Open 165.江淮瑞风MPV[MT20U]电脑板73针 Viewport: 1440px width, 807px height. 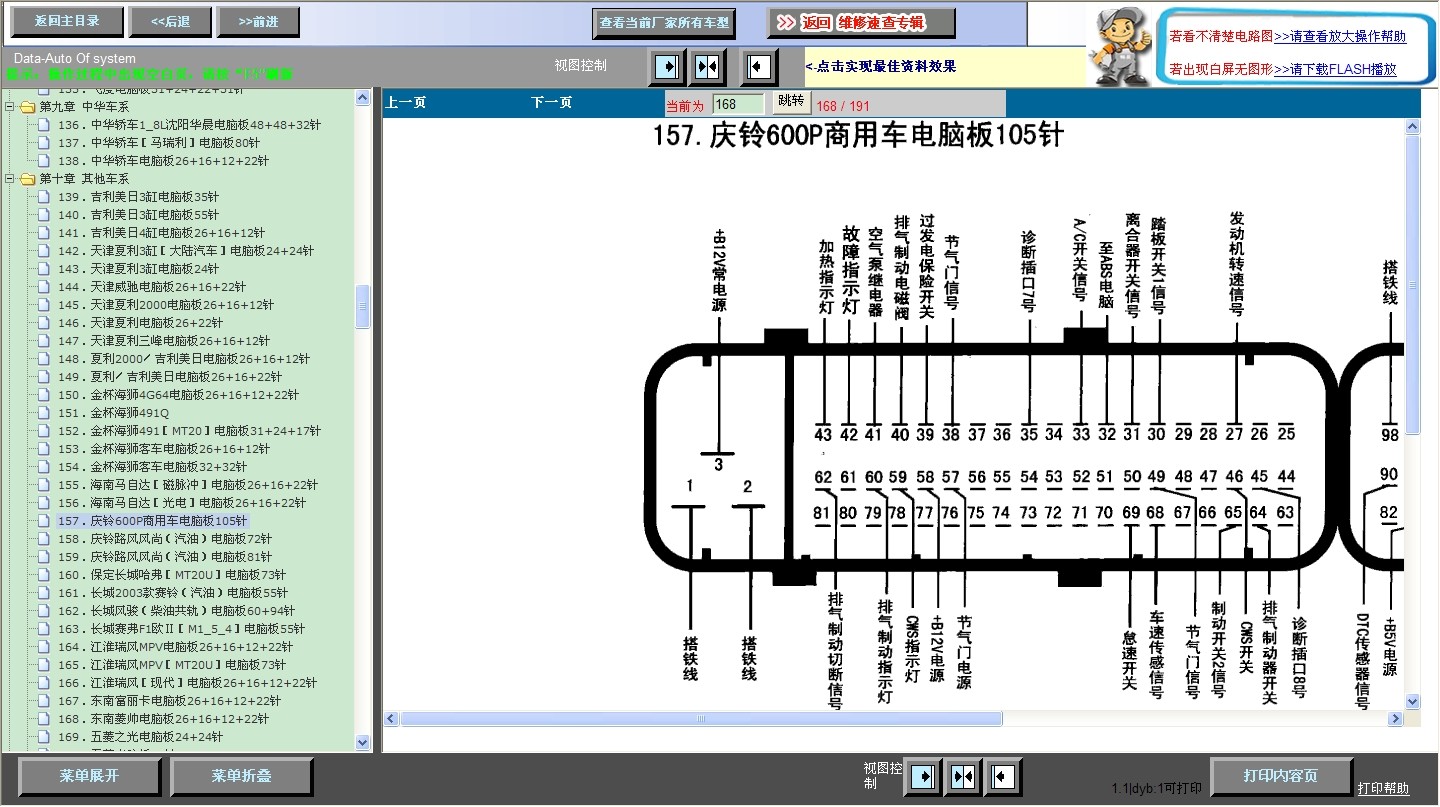[x=171, y=665]
